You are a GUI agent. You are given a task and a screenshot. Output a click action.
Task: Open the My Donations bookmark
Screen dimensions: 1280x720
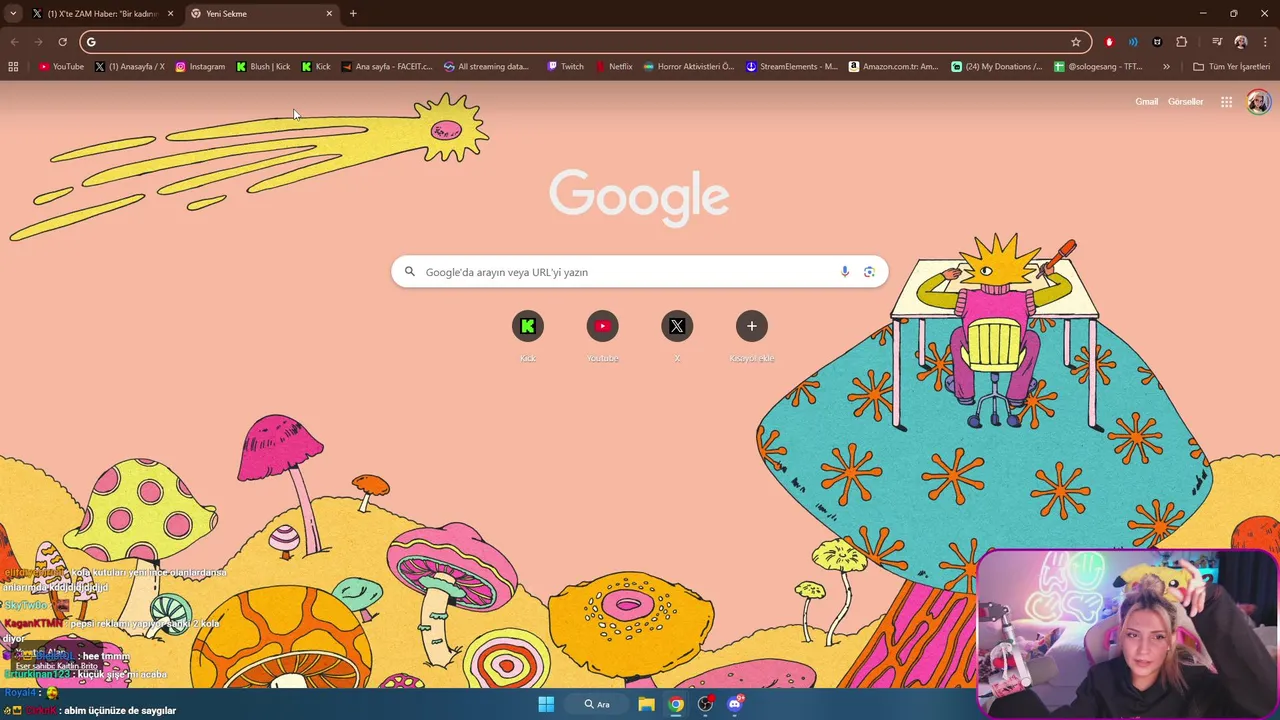pyautogui.click(x=997, y=67)
